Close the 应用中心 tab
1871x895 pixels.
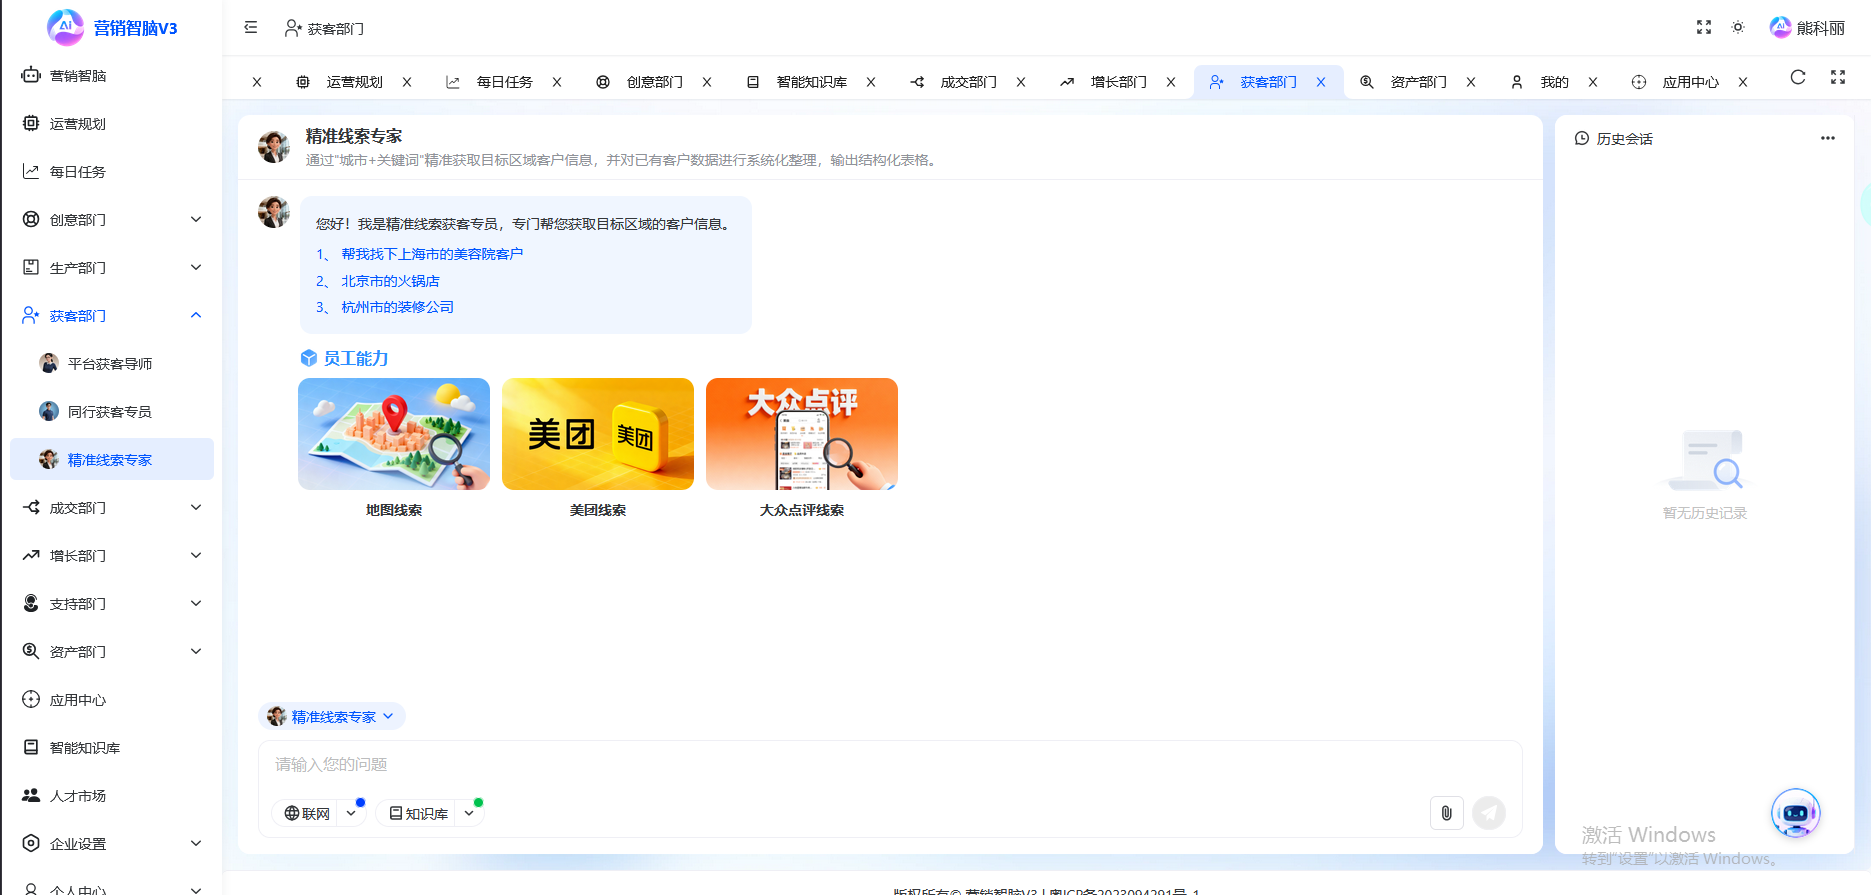point(1743,82)
